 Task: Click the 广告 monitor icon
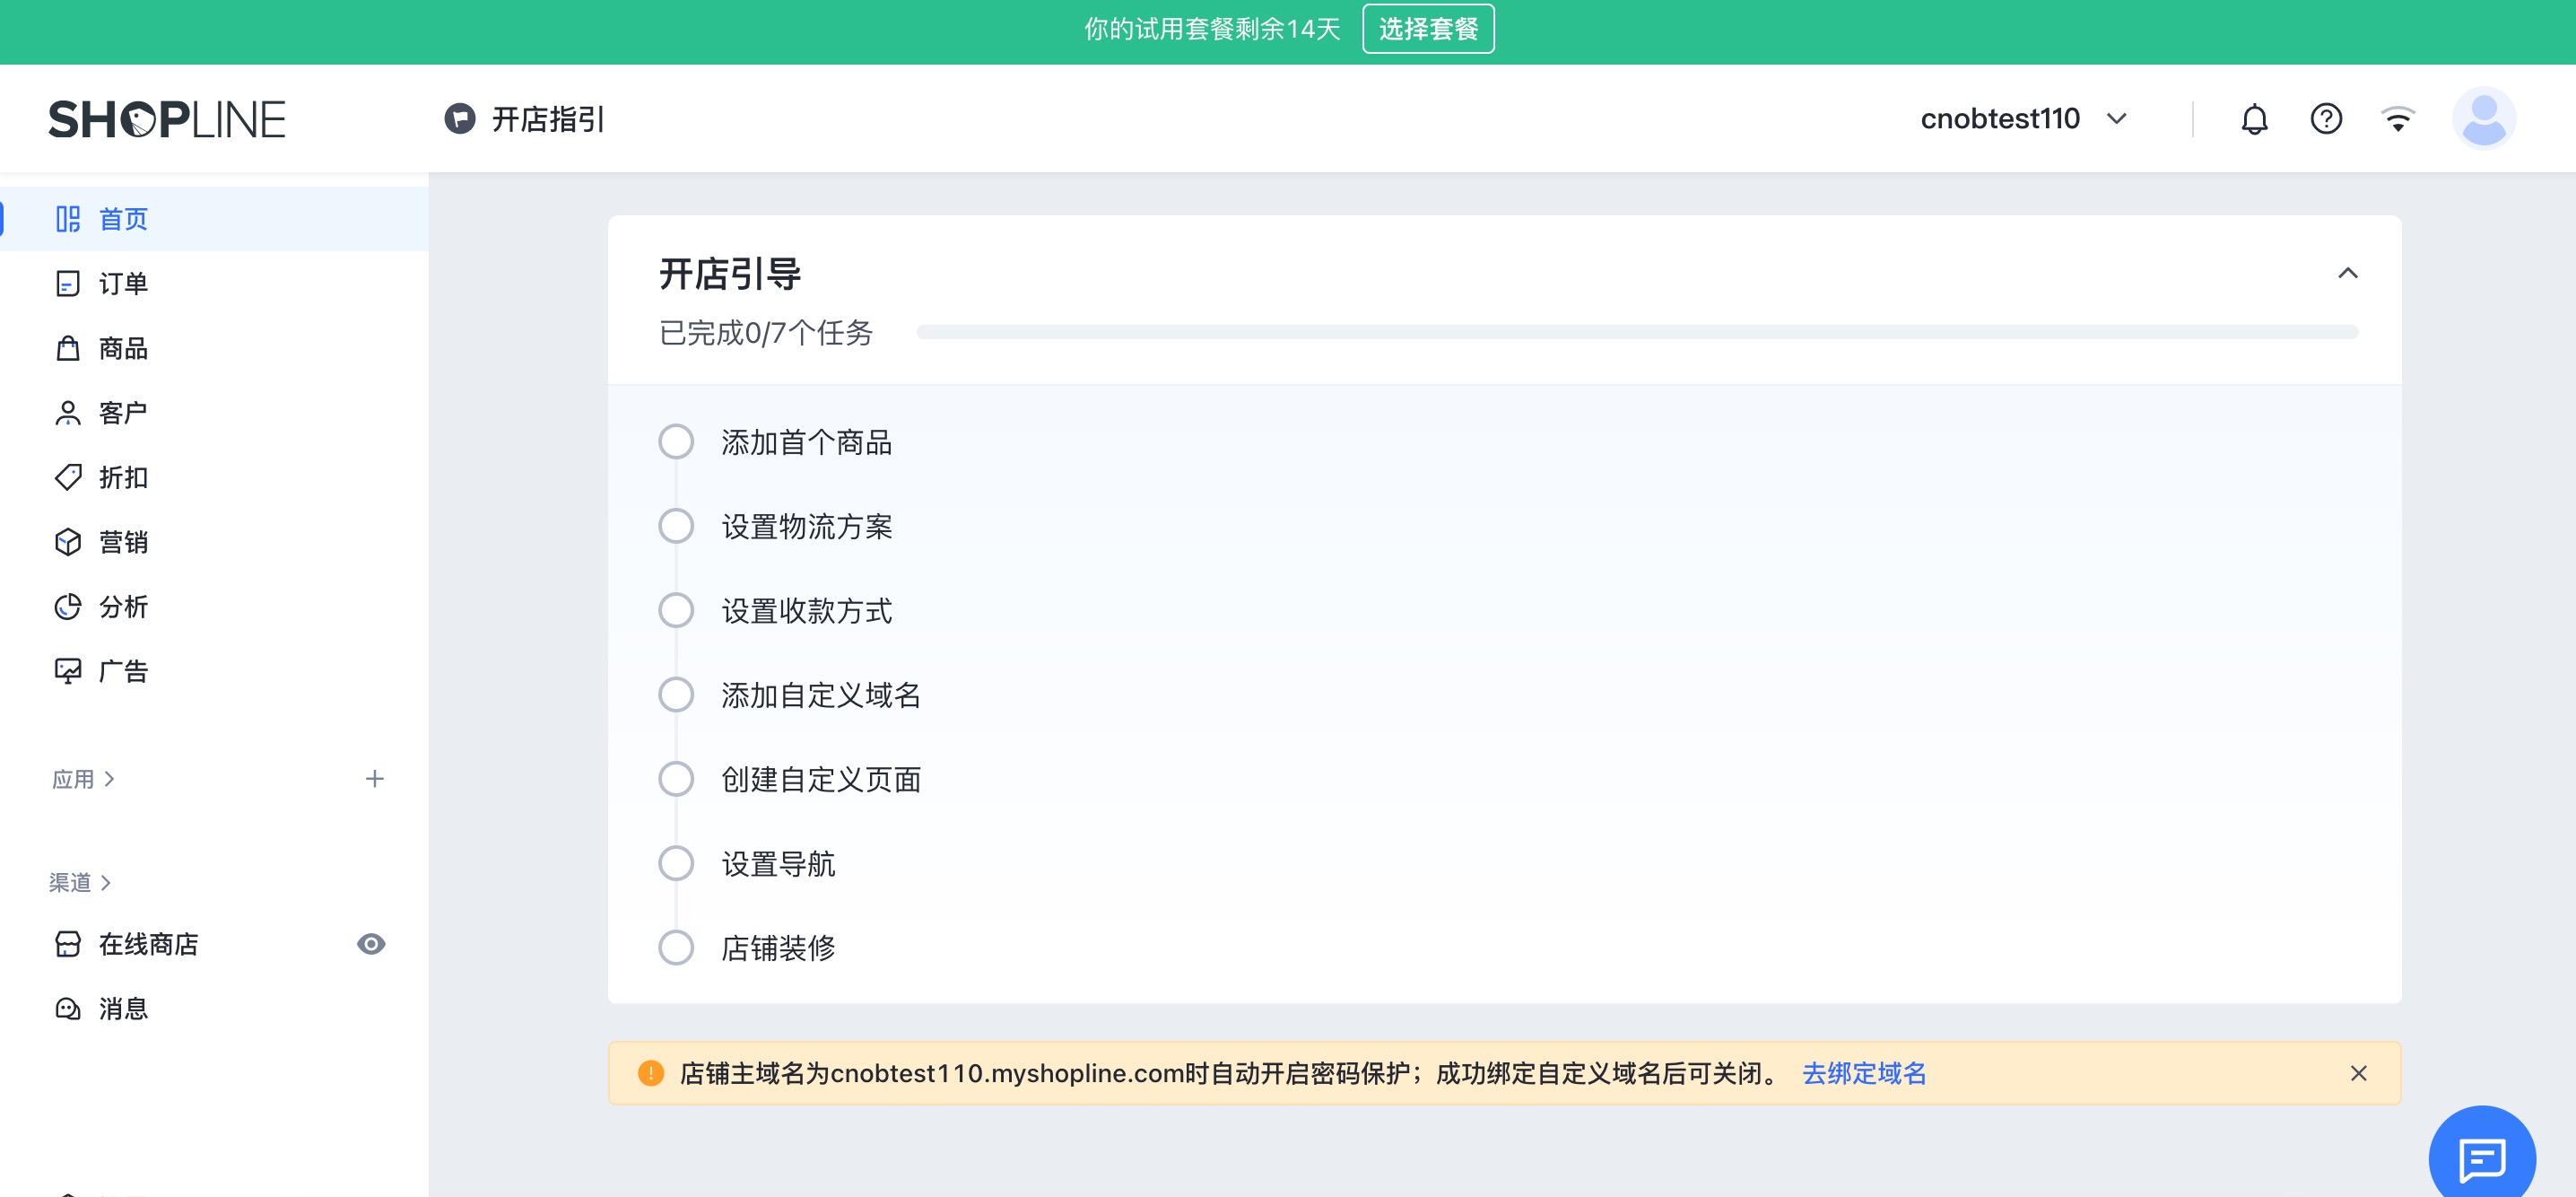click(x=68, y=671)
